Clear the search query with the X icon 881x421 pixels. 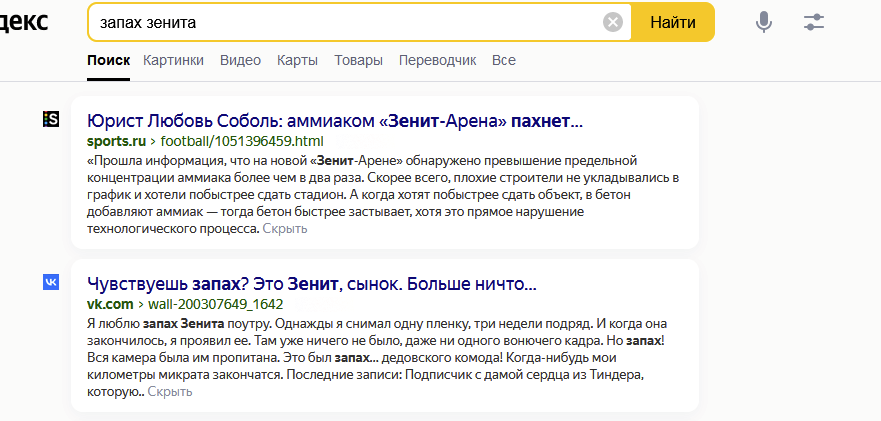click(613, 22)
